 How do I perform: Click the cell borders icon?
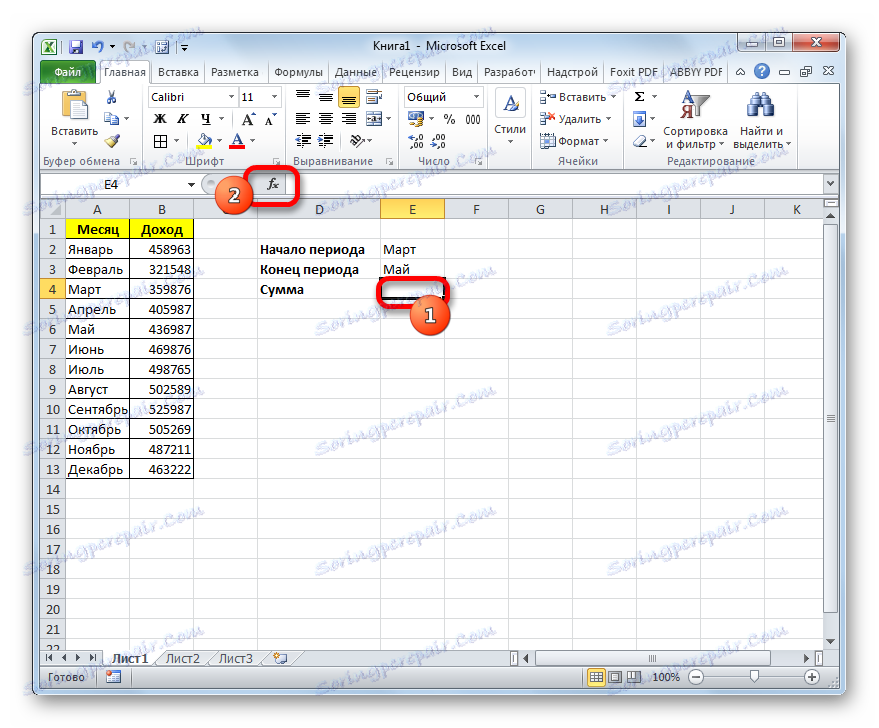tap(160, 141)
